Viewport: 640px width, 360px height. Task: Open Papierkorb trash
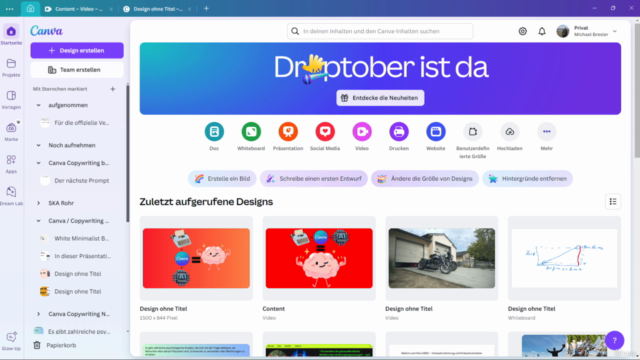(55, 345)
